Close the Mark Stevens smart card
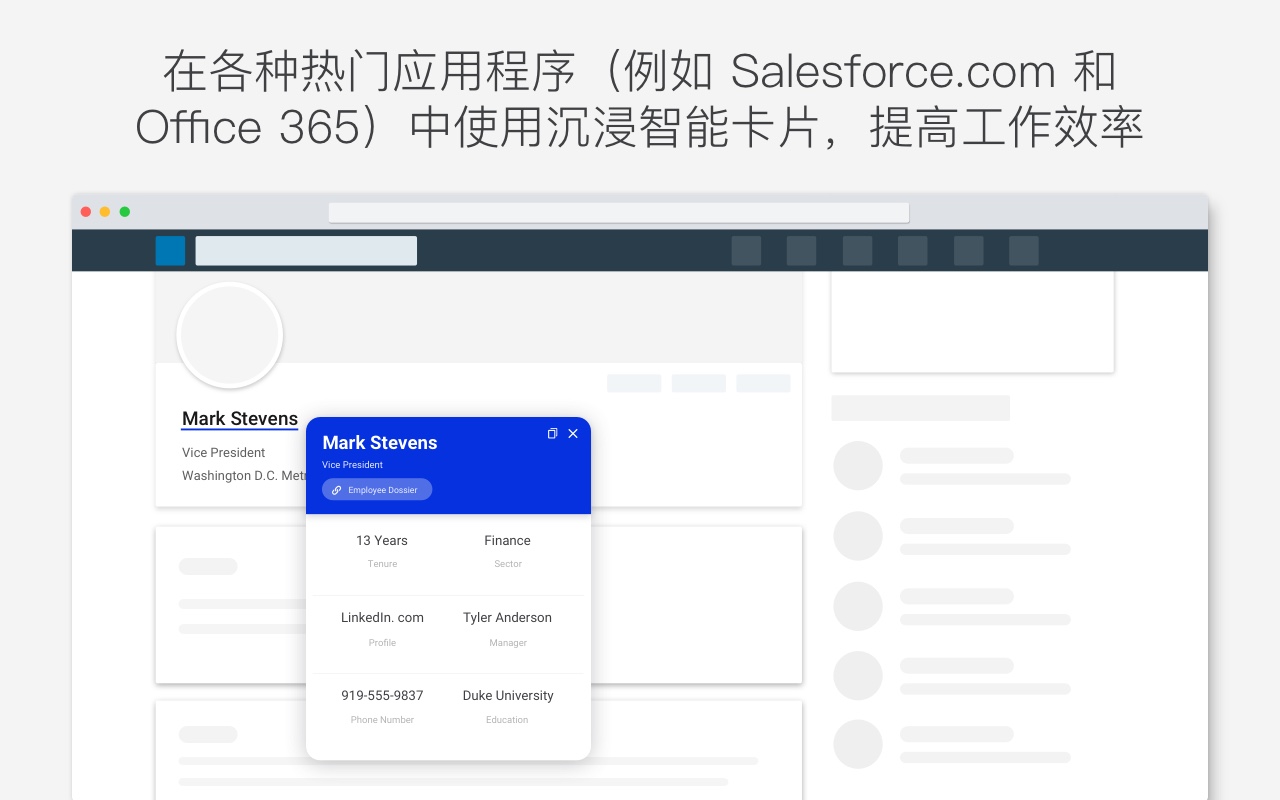 [x=573, y=434]
